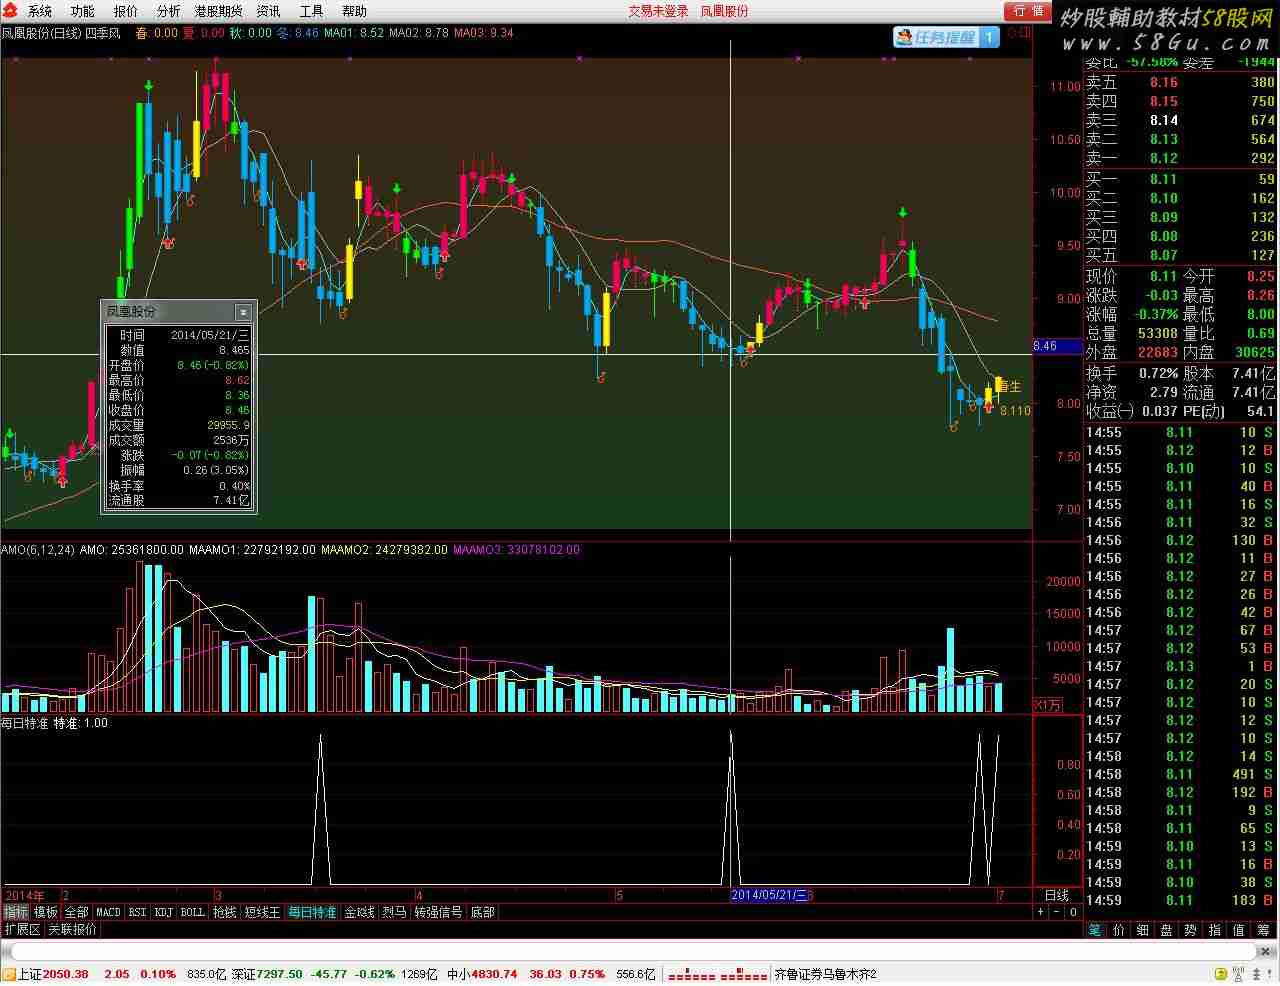This screenshot has width=1280, height=986.
Task: Select the 指 tab in quote panel
Action: (1215, 930)
